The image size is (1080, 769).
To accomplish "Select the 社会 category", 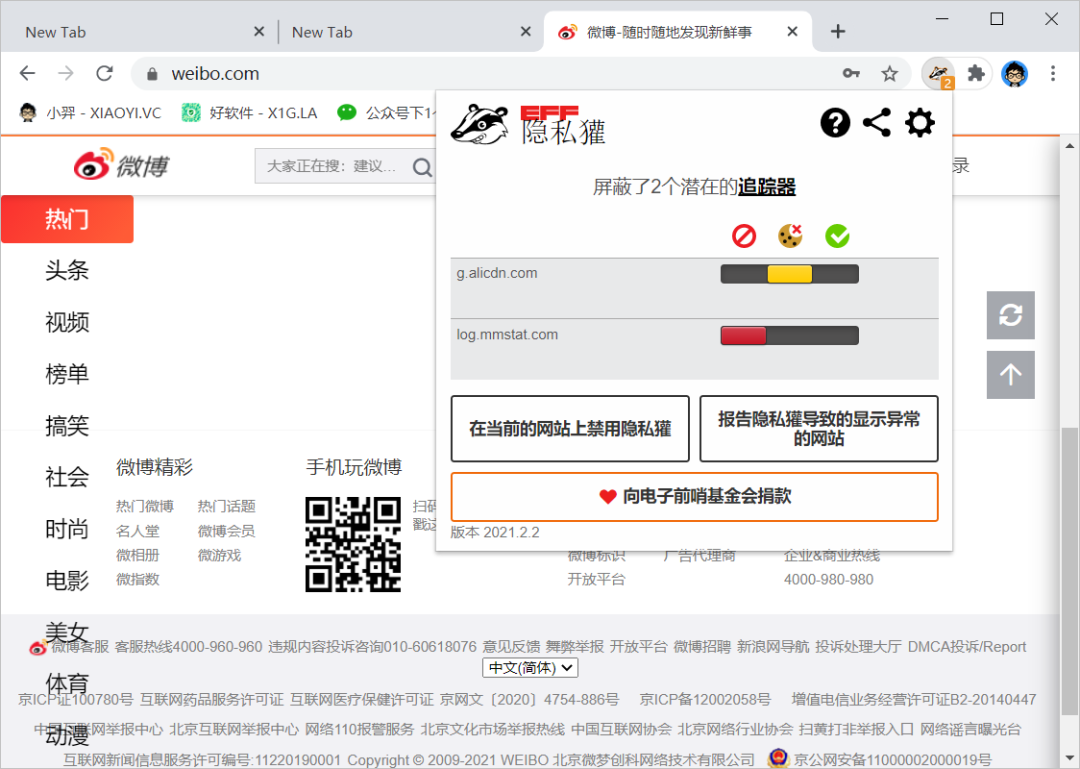I will click(x=67, y=478).
